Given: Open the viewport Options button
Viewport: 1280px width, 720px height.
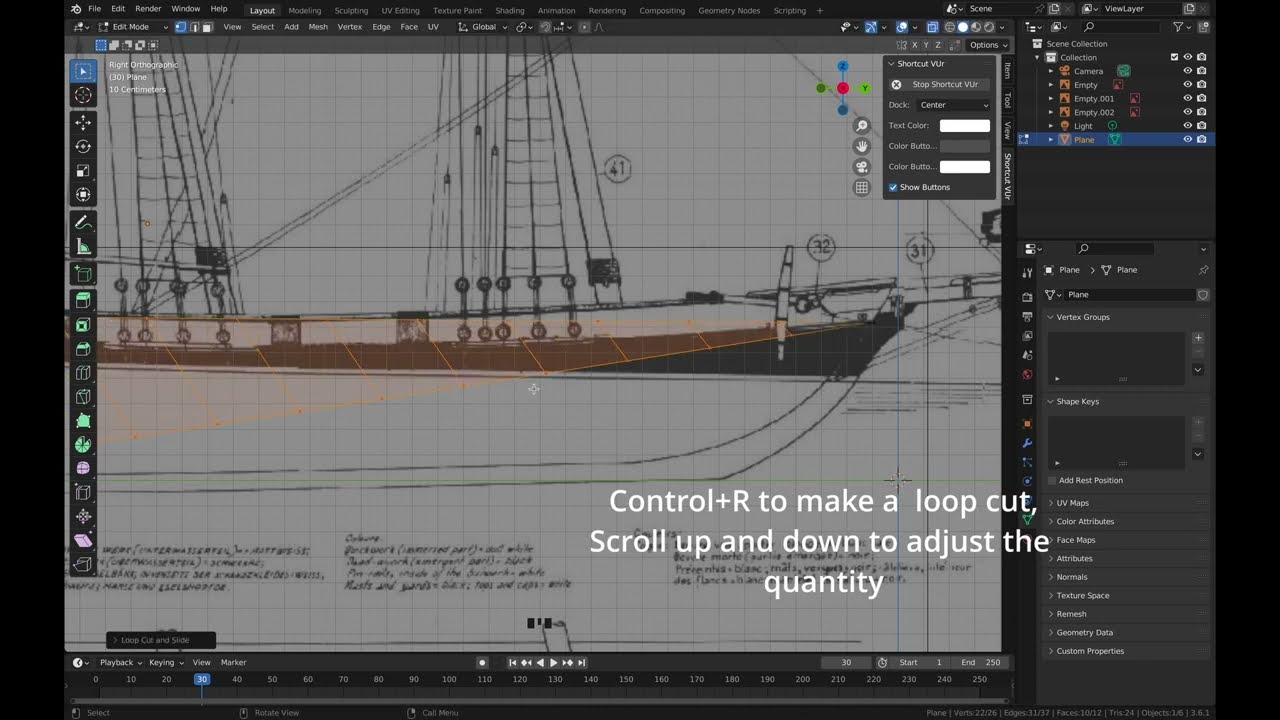Looking at the screenshot, I should point(988,45).
